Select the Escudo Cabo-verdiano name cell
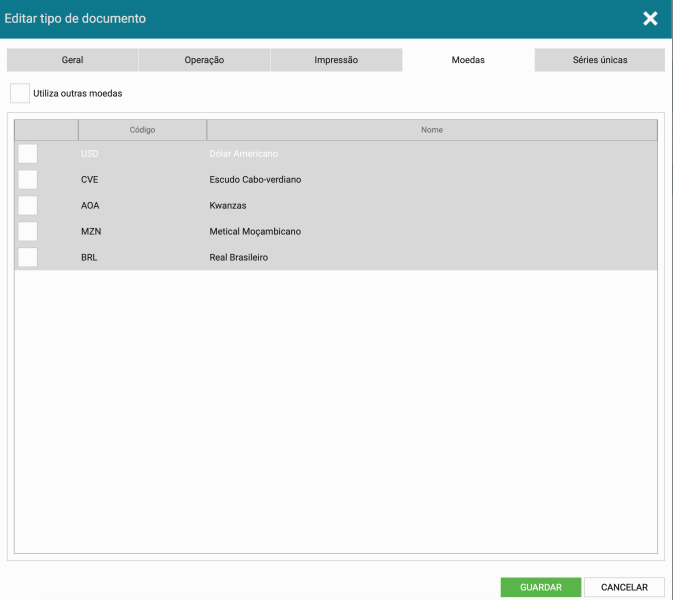Viewport: 673px width, 600px height. point(255,180)
